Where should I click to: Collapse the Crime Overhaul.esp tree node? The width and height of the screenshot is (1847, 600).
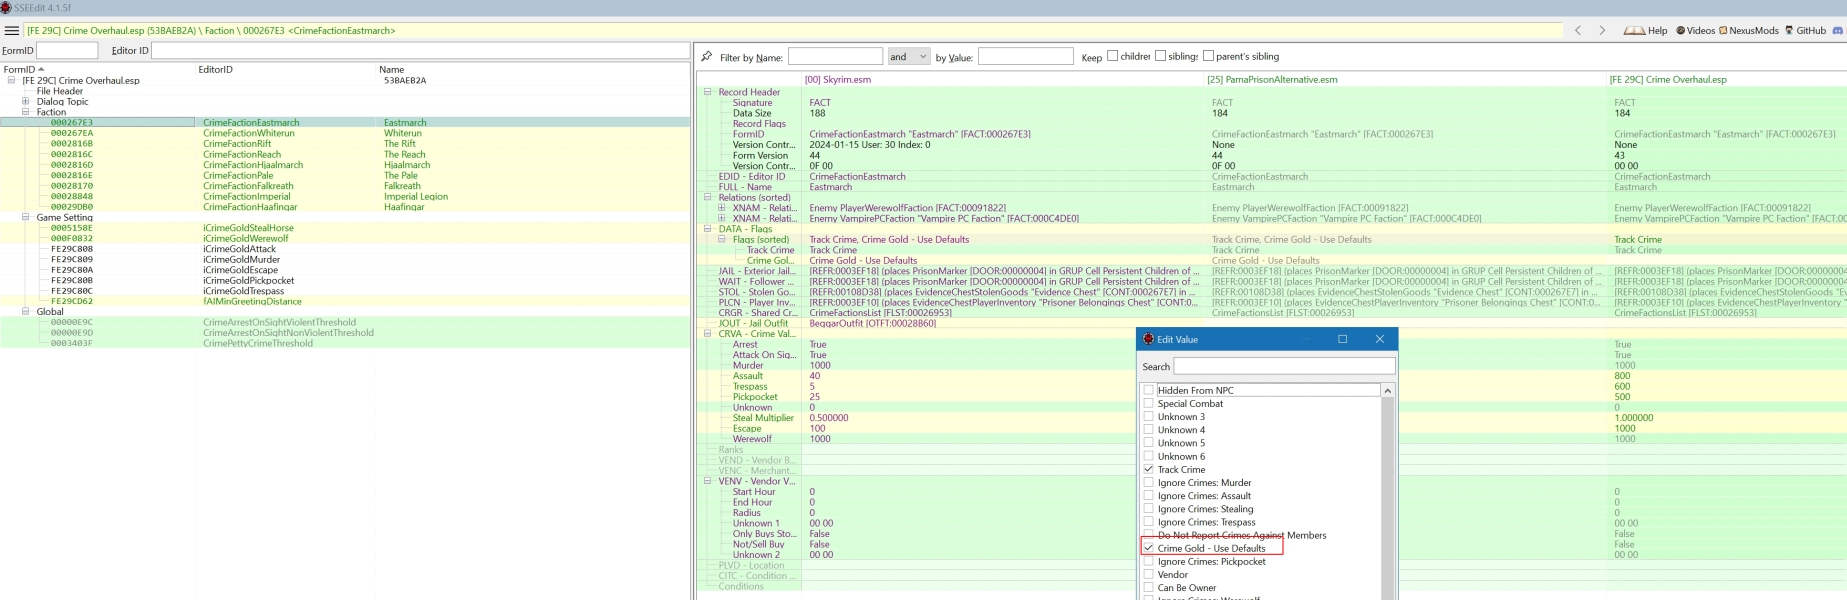tap(12, 81)
